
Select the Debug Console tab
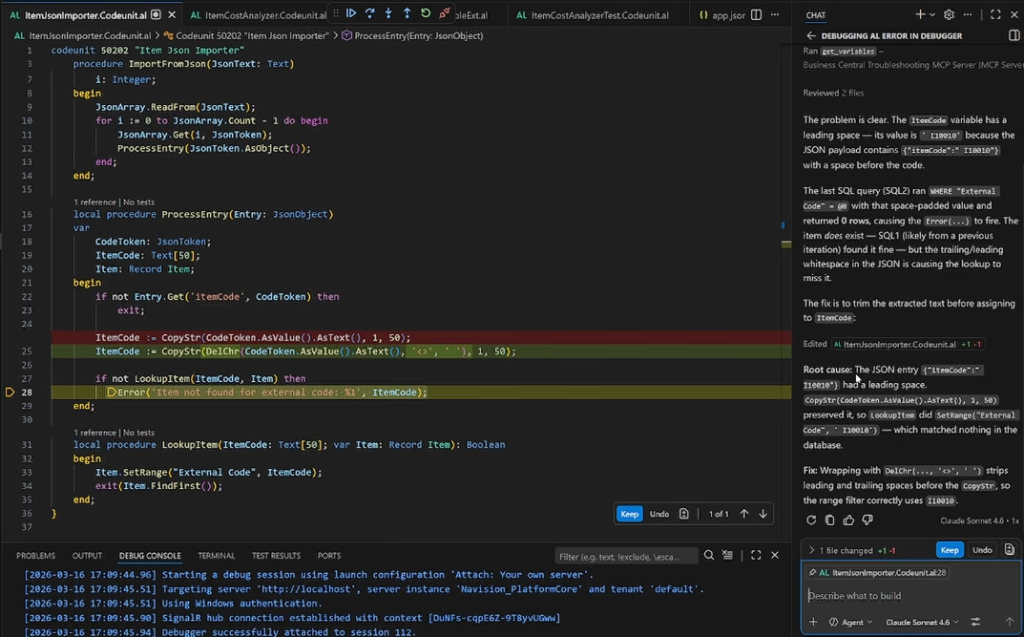150,555
